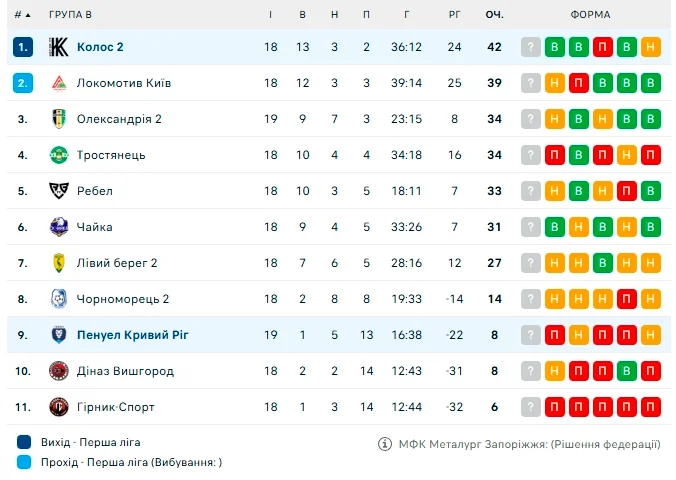Open Гірник-Спорт team link
The image size is (676, 480).
(115, 407)
